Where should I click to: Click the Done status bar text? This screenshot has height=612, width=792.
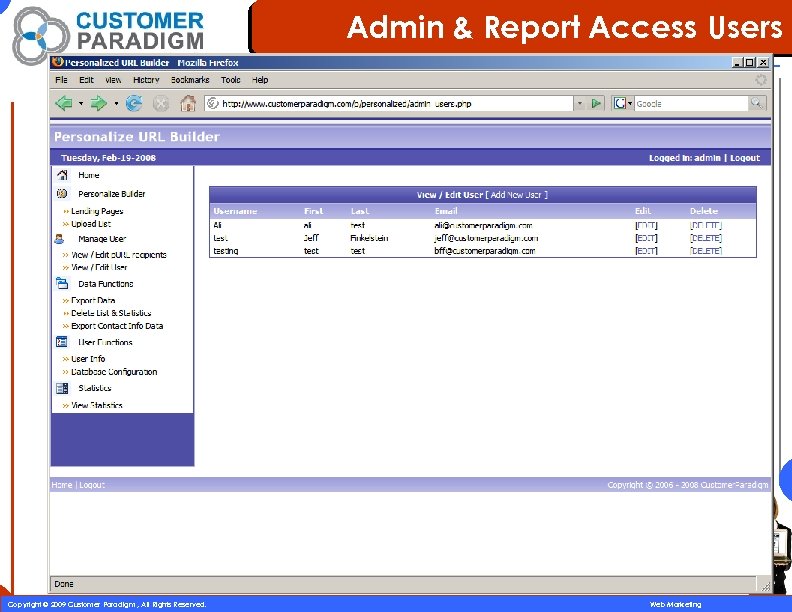[64, 584]
